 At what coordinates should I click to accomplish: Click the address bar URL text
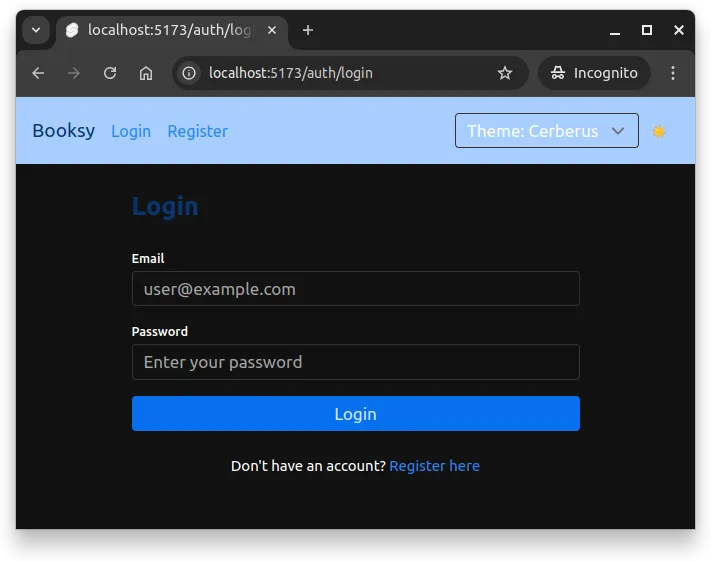(x=291, y=73)
